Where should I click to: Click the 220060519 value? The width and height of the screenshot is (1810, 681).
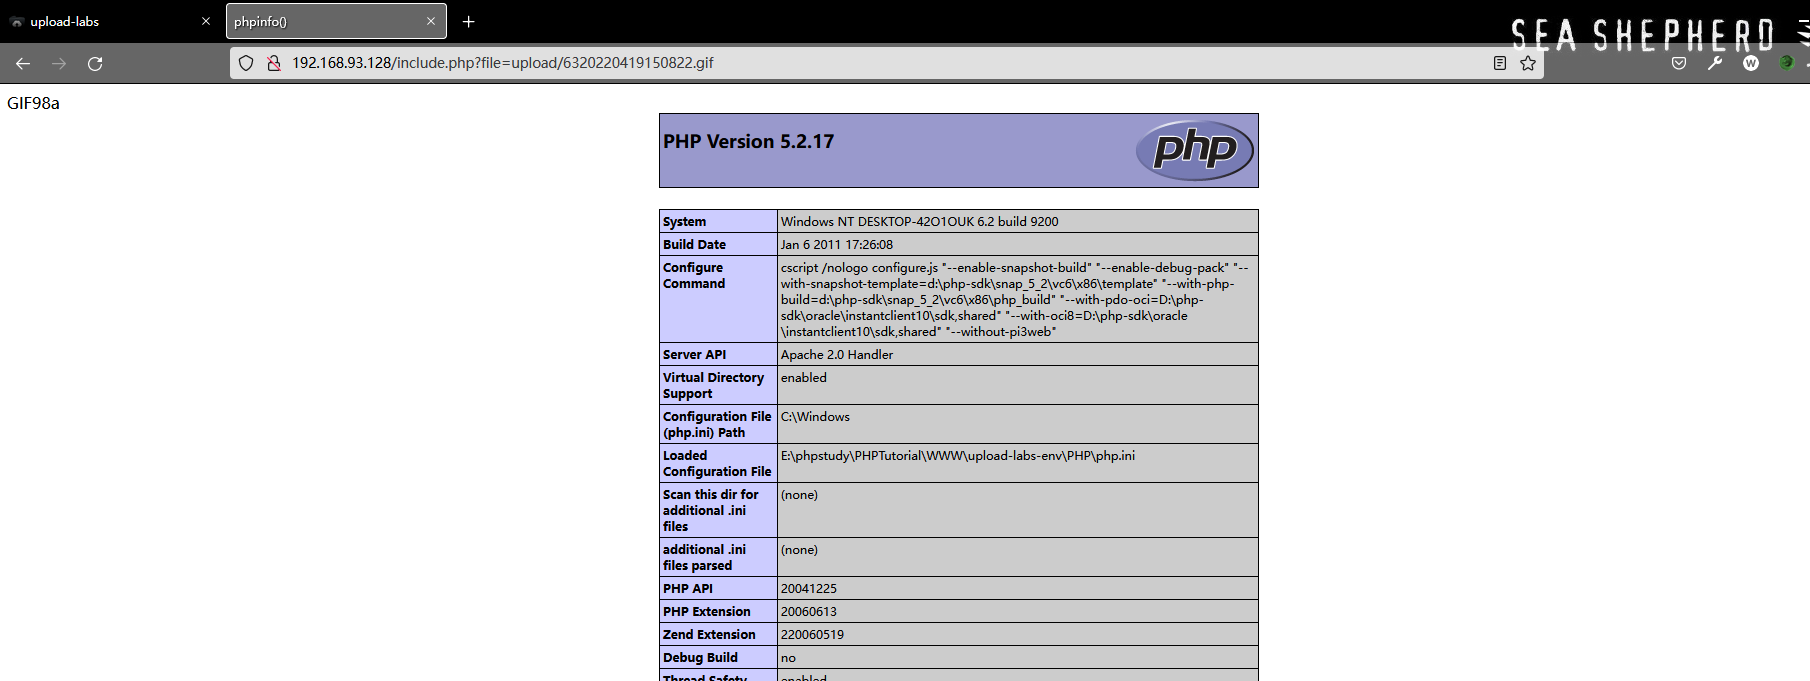812,635
